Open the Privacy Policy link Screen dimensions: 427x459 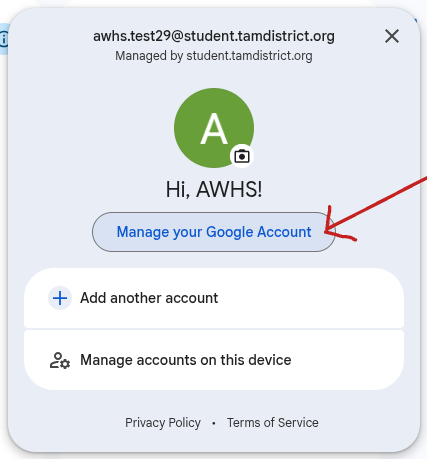coord(163,423)
